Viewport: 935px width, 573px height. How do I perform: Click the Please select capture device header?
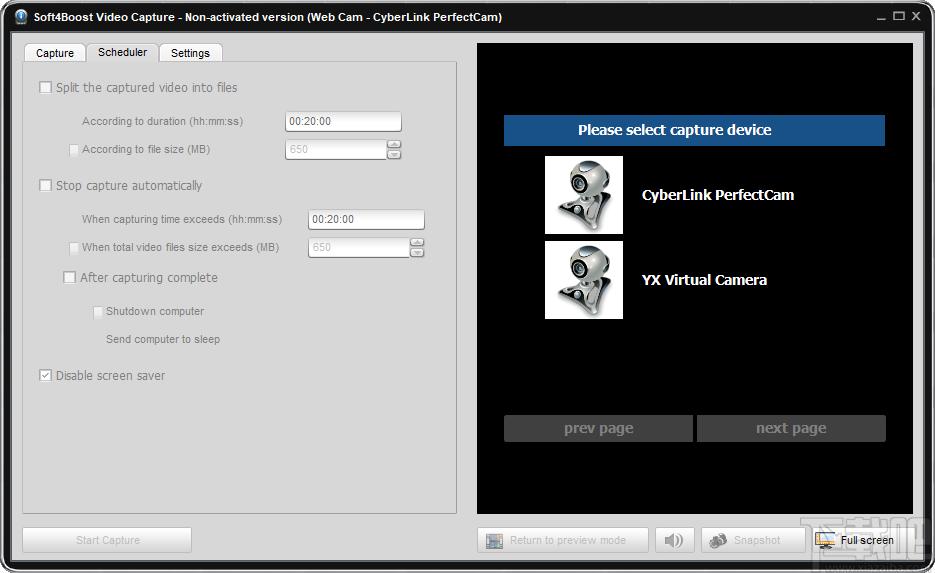(x=694, y=131)
